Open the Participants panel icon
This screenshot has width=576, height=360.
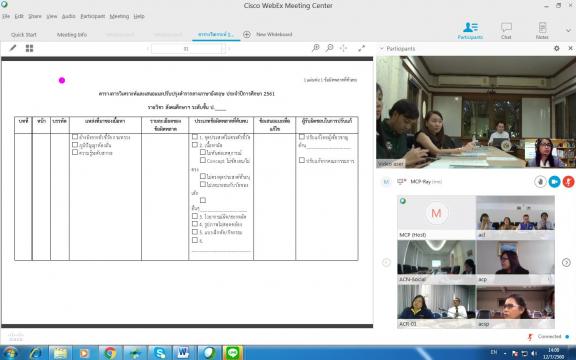(x=470, y=30)
